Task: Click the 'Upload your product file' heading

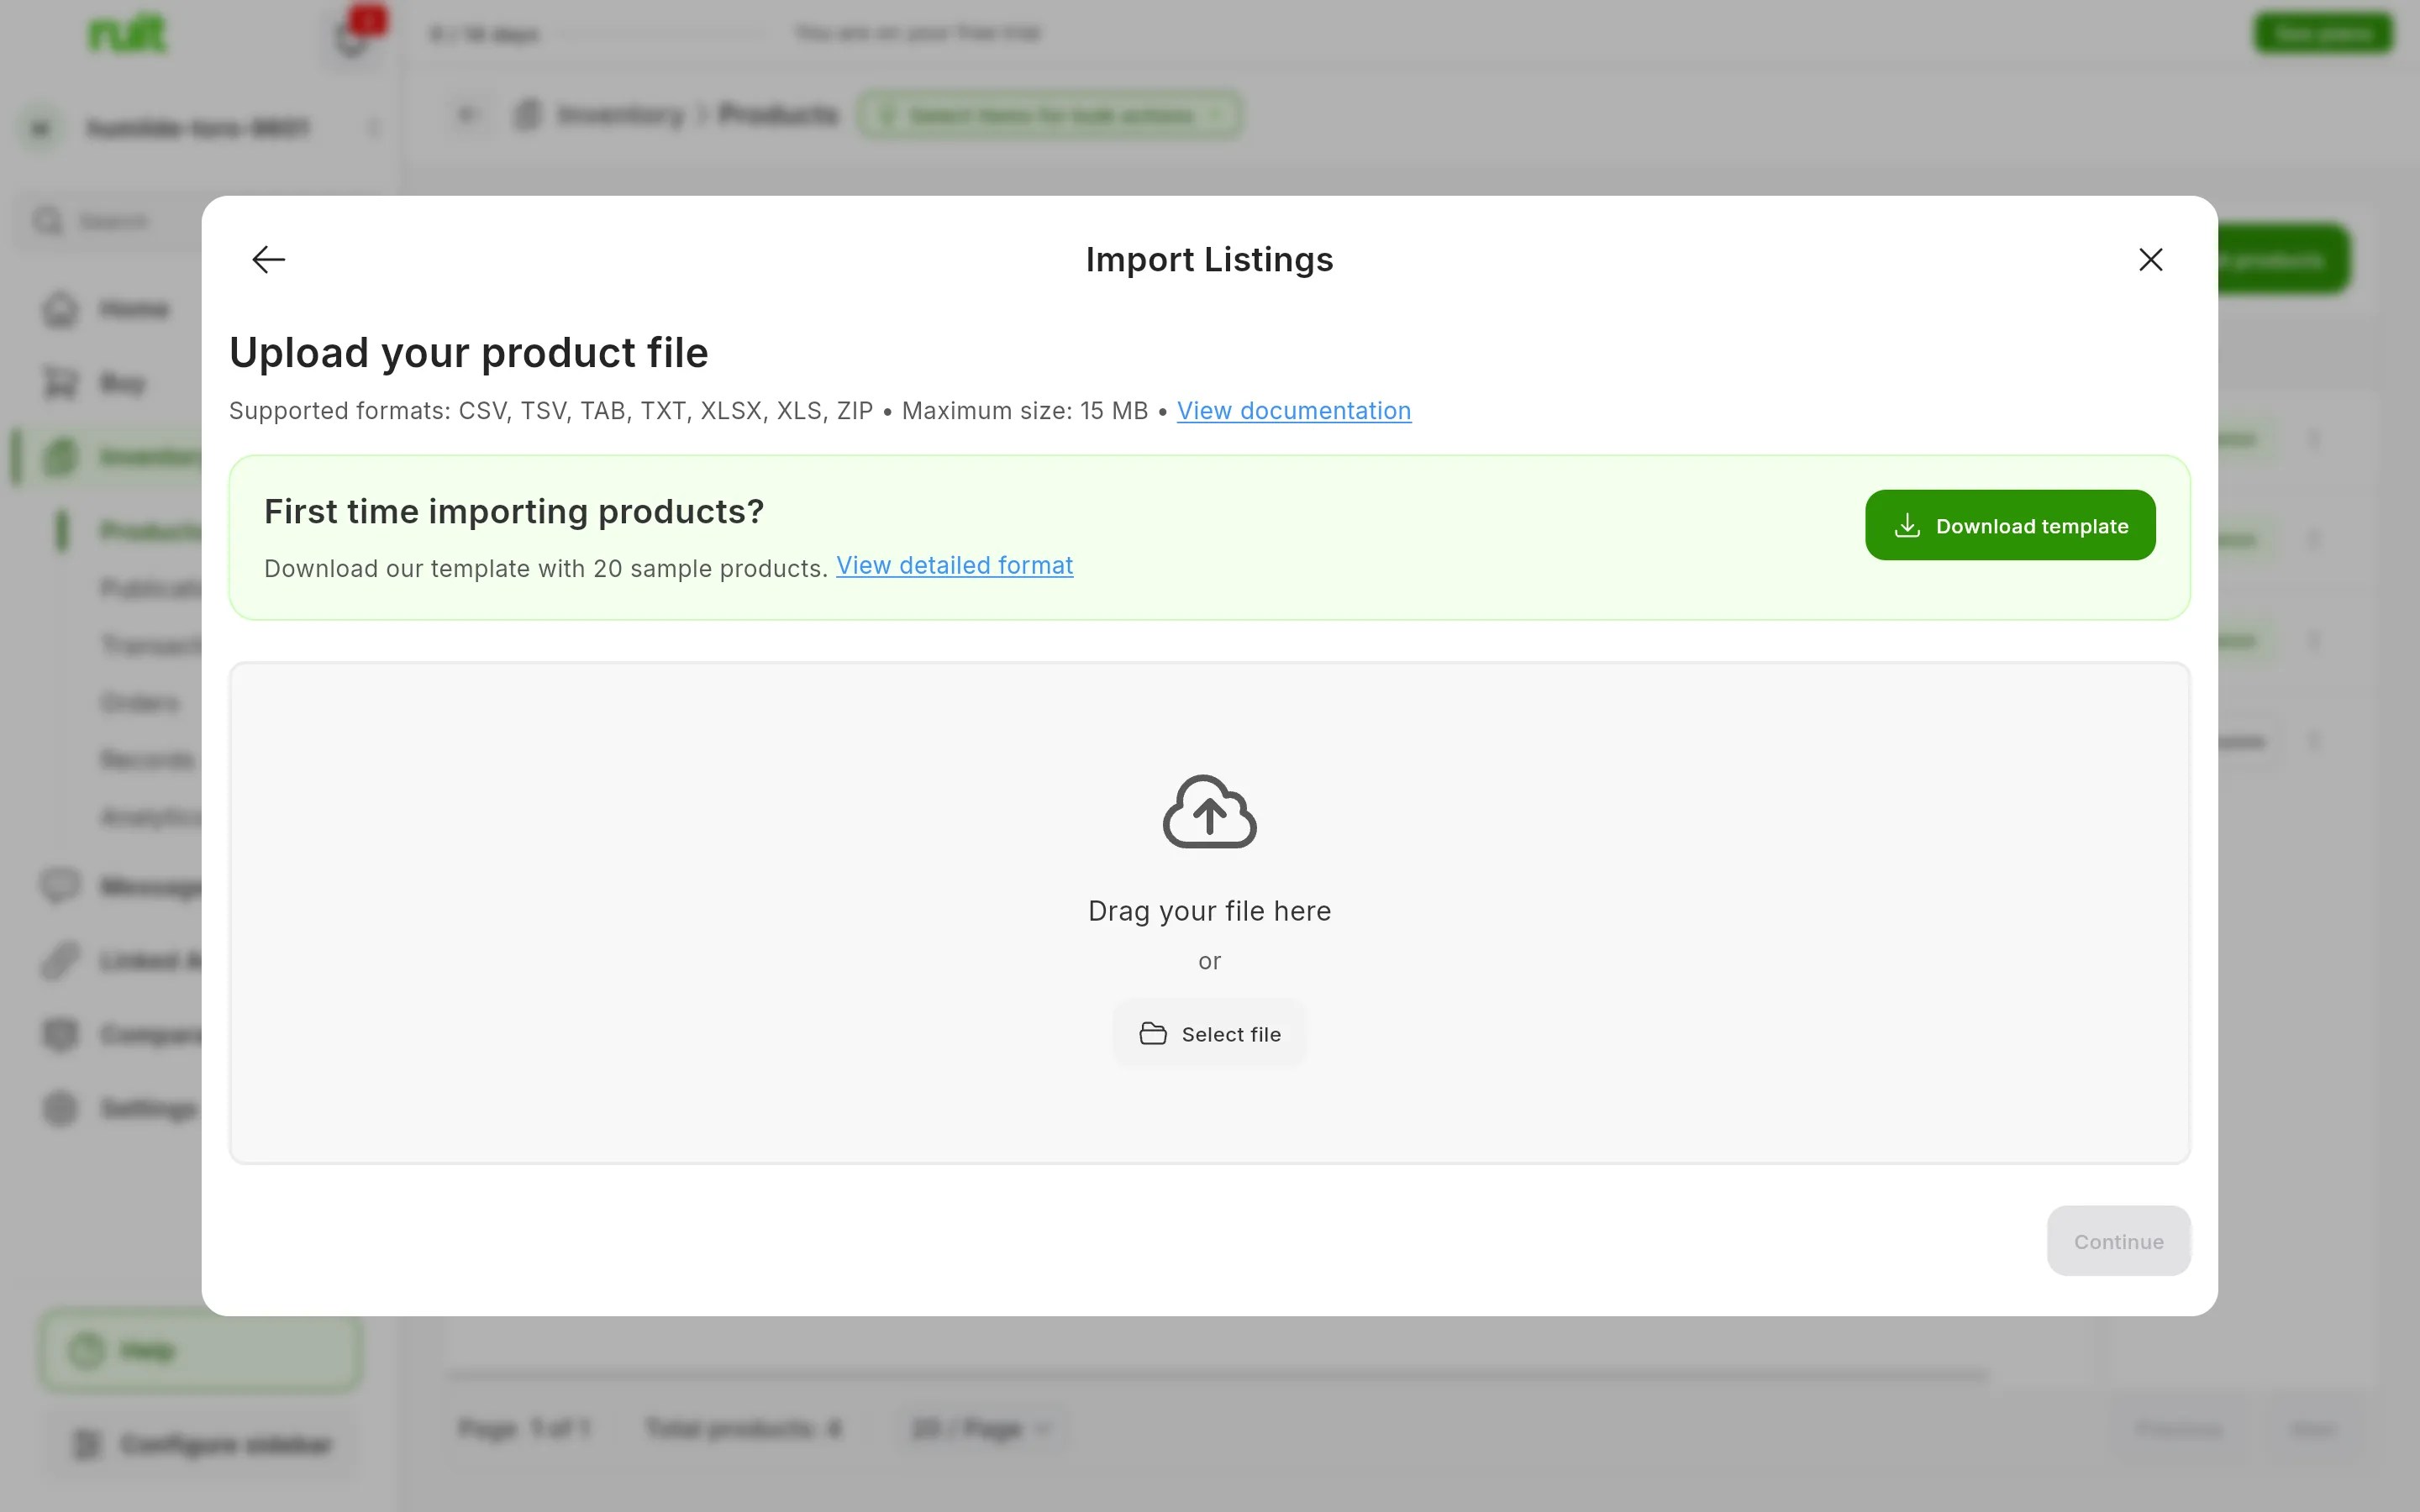Action: (468, 353)
